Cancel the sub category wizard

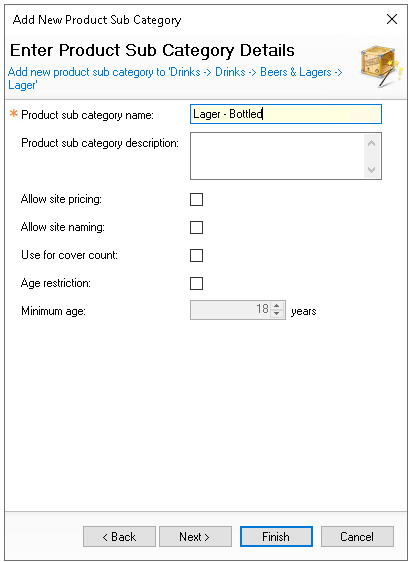point(357,537)
